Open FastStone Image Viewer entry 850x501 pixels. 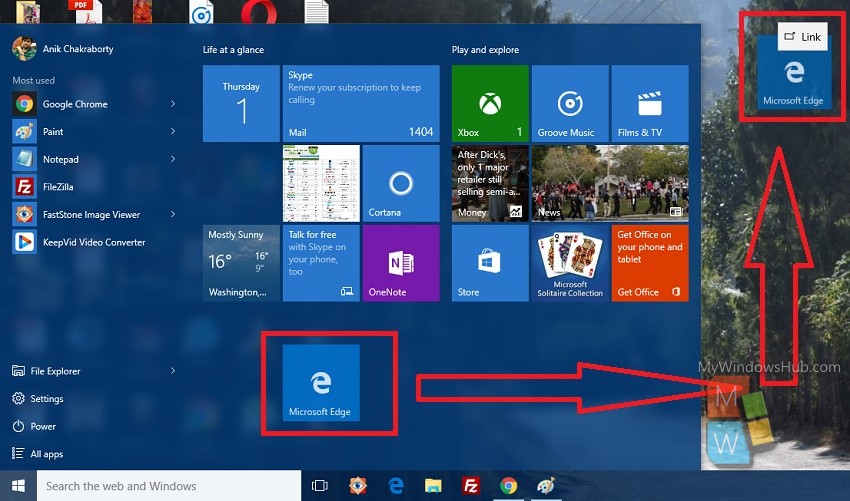pyautogui.click(x=92, y=215)
